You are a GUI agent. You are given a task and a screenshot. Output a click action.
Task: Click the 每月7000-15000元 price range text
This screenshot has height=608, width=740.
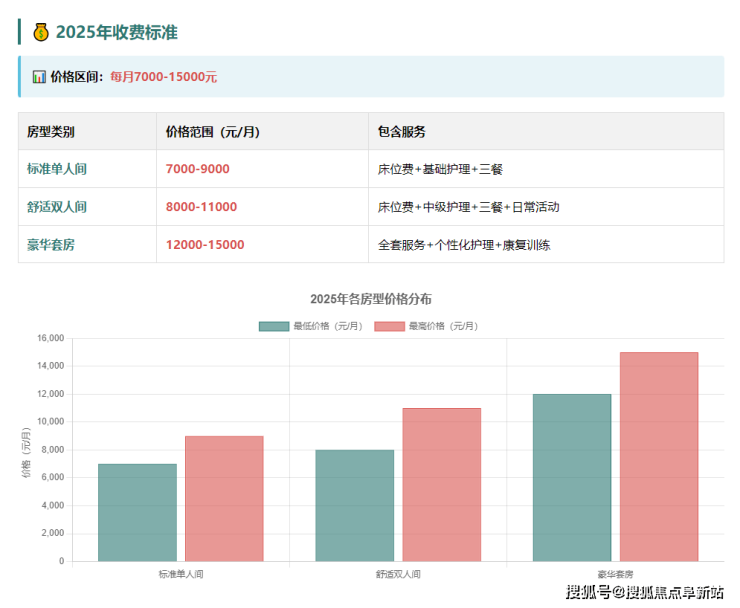point(163,76)
